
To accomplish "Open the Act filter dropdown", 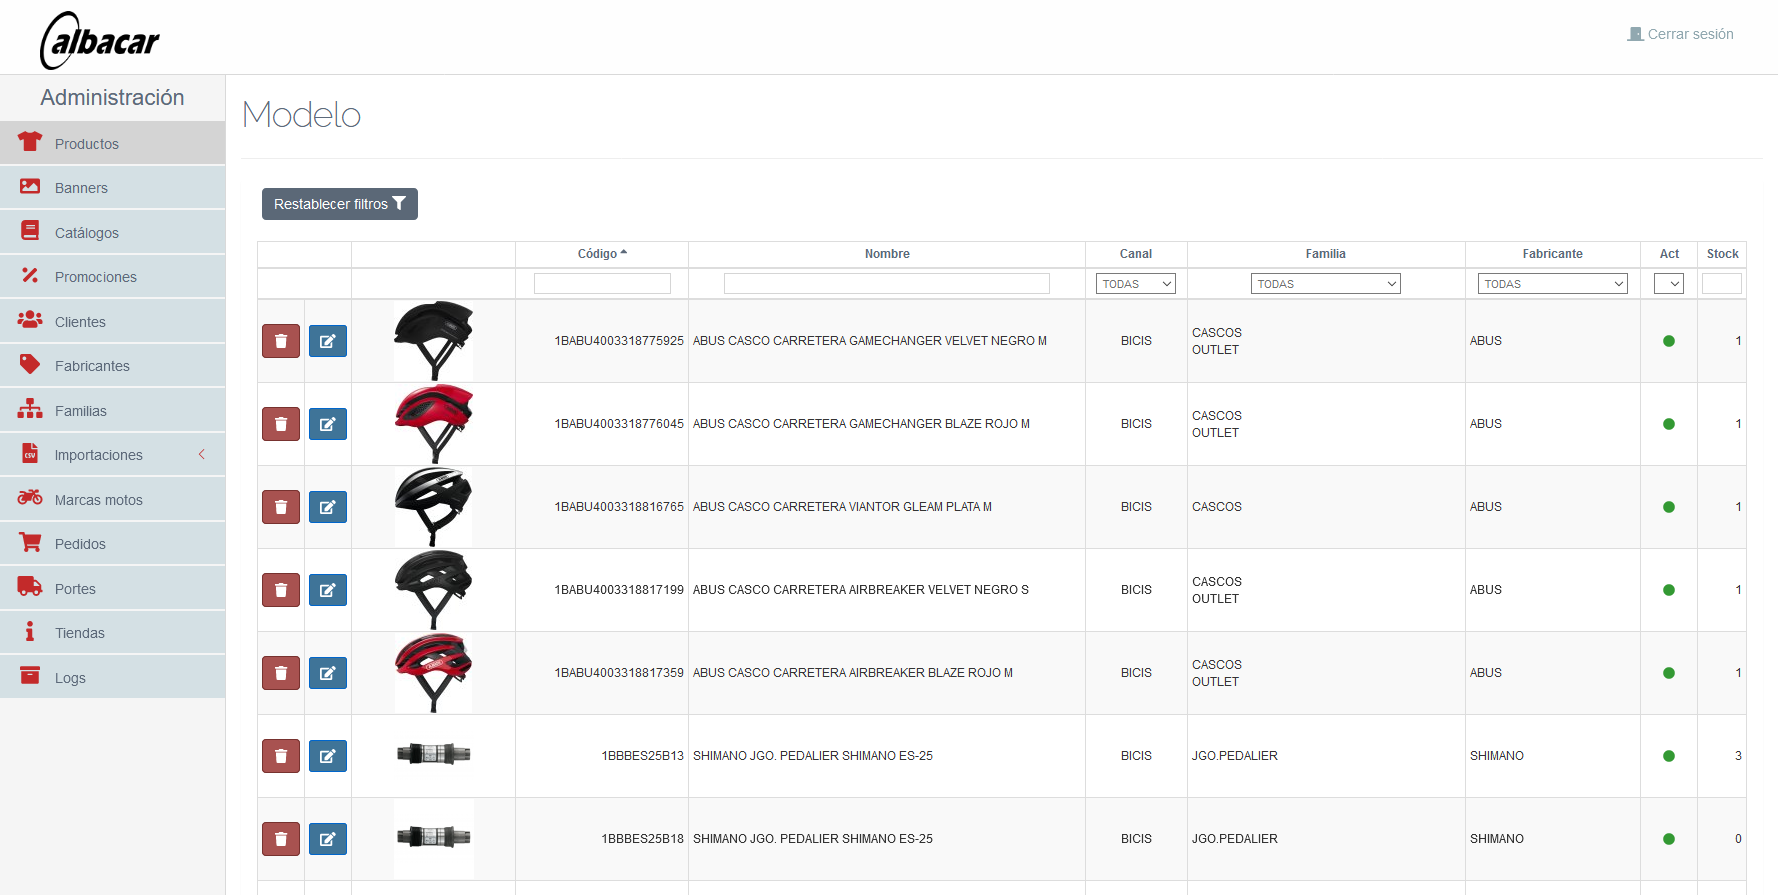I will (x=1669, y=284).
